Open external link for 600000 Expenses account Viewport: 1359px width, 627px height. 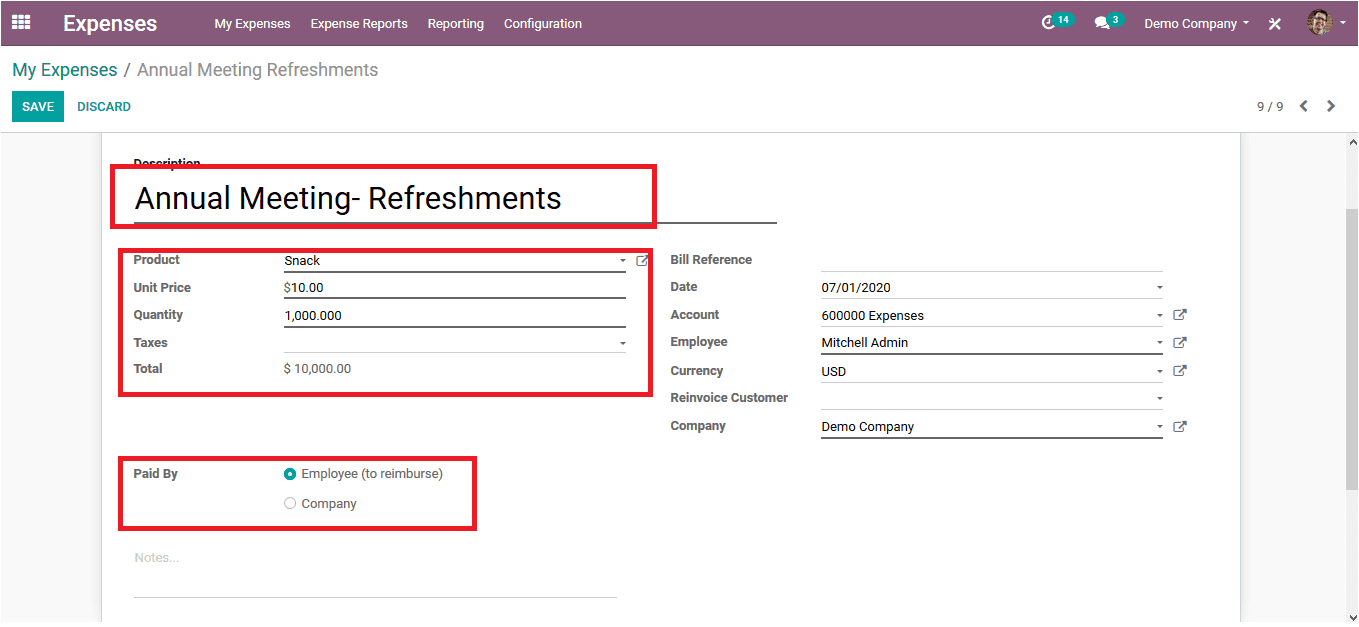point(1180,315)
